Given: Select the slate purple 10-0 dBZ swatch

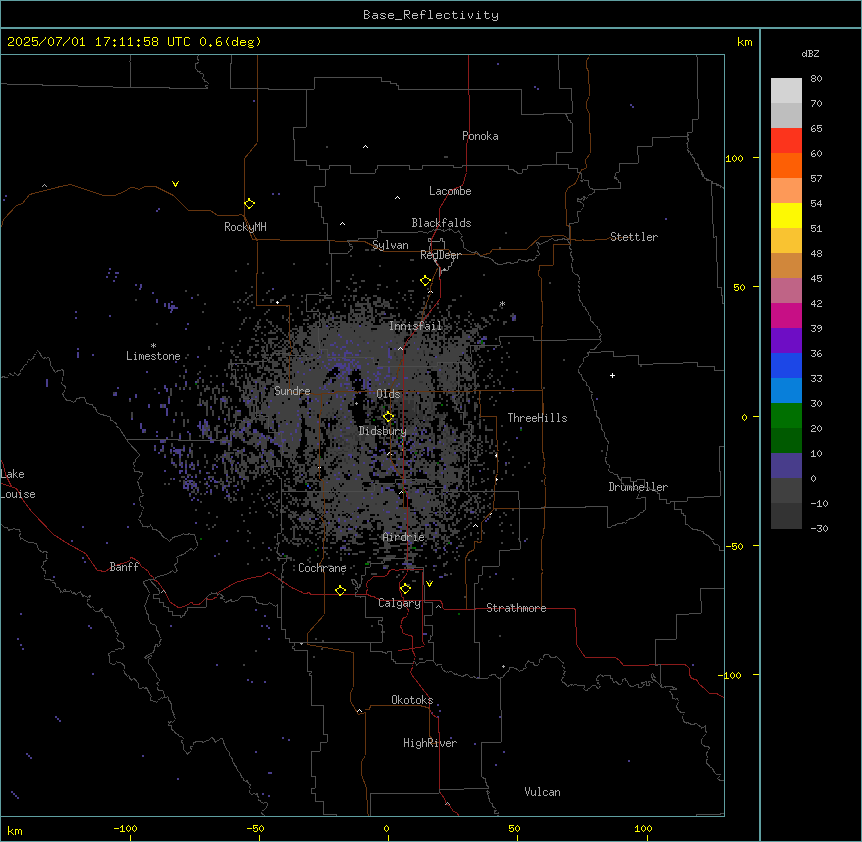Looking at the screenshot, I should (x=786, y=466).
